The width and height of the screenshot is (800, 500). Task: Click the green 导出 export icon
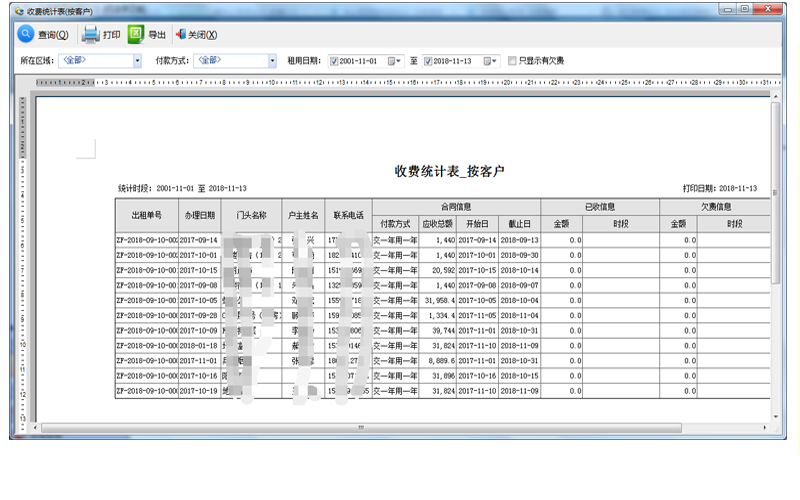pyautogui.click(x=136, y=34)
